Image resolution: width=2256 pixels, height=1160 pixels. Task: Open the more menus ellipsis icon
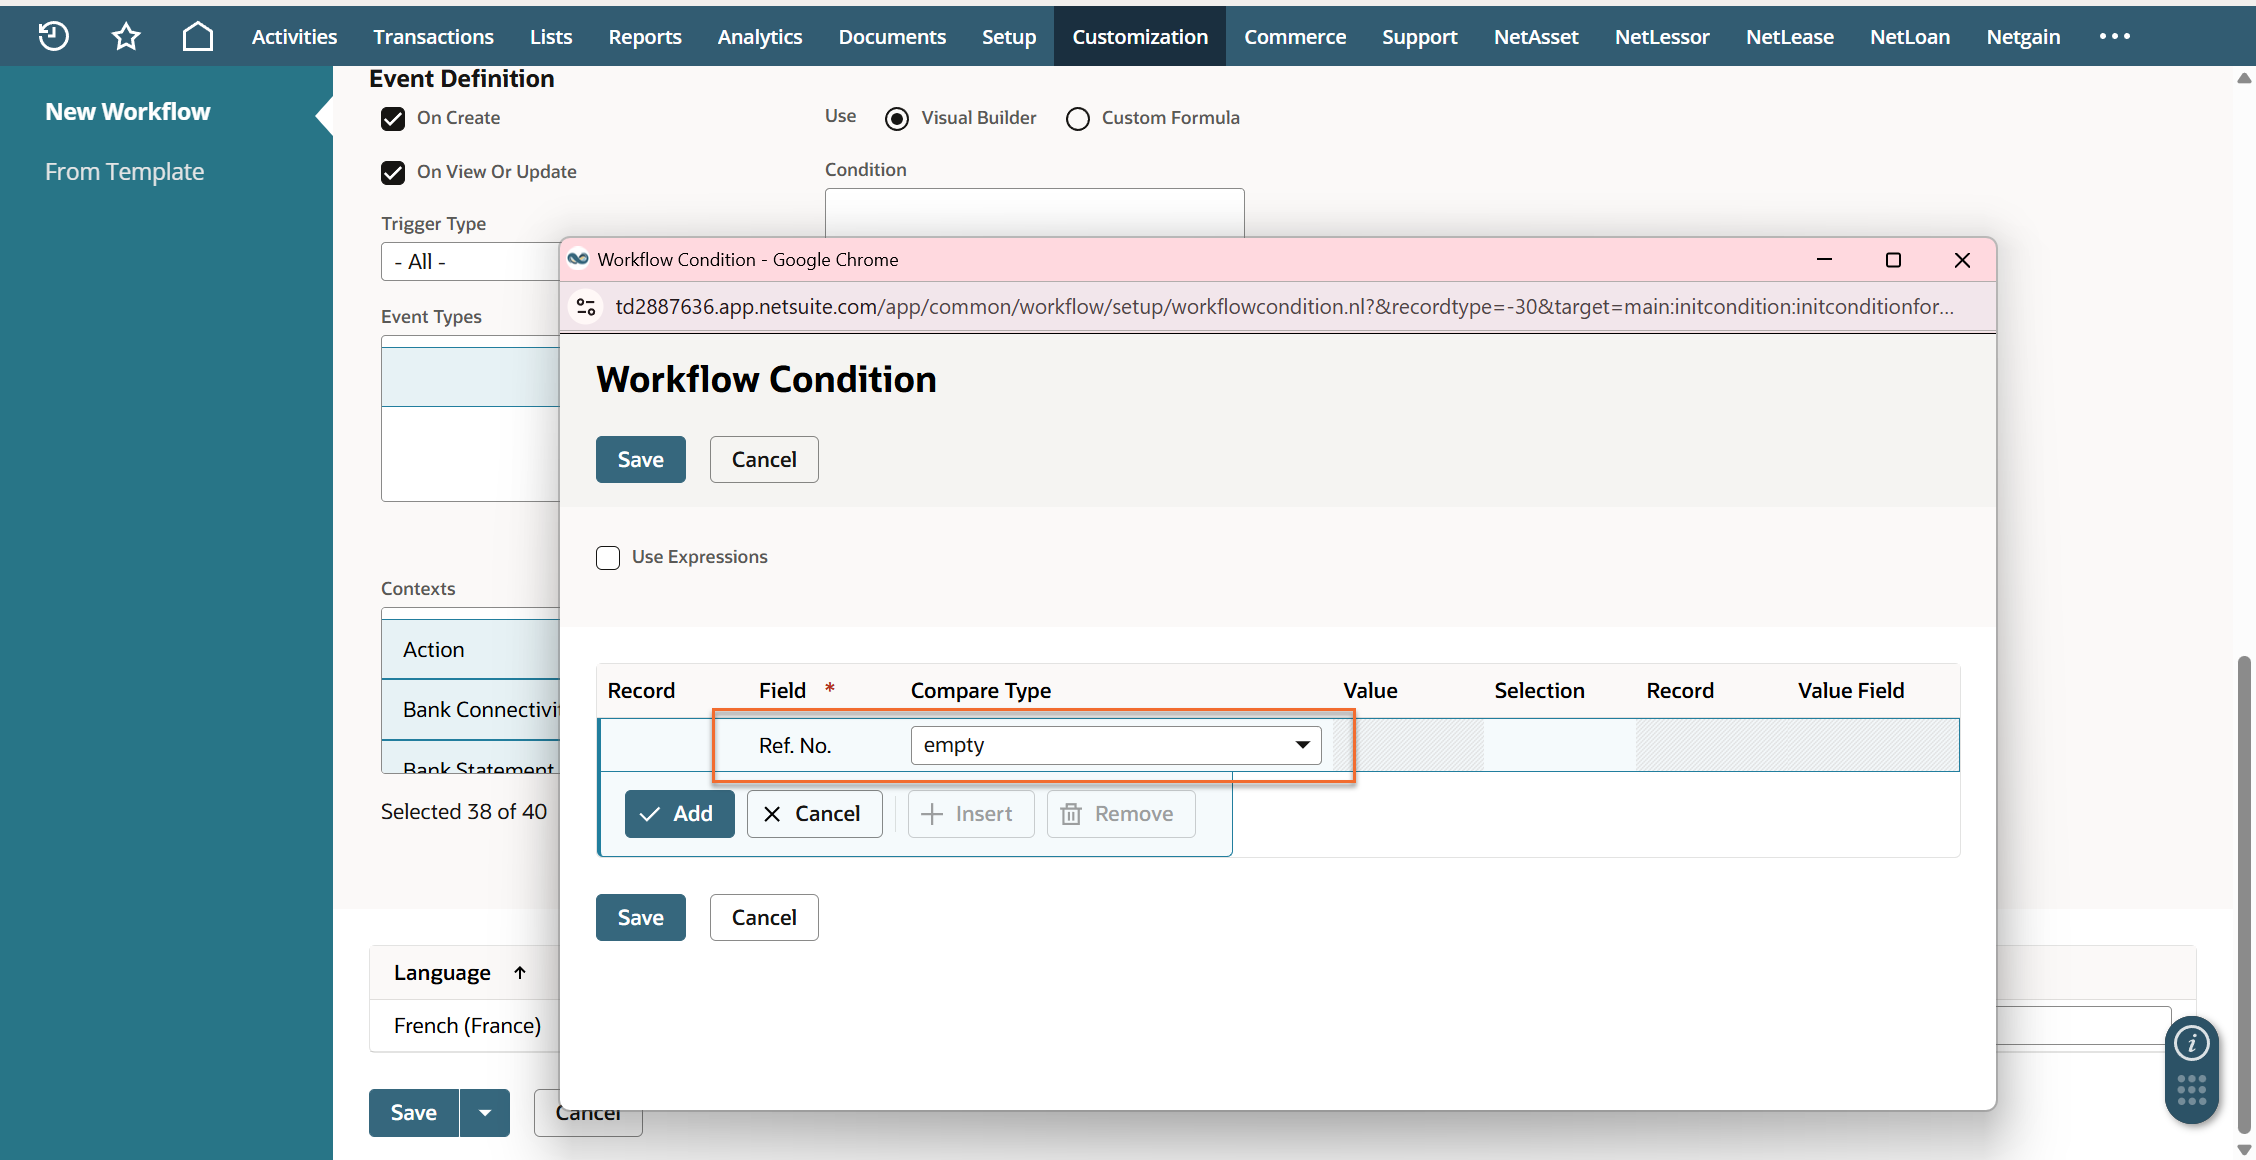2114,37
